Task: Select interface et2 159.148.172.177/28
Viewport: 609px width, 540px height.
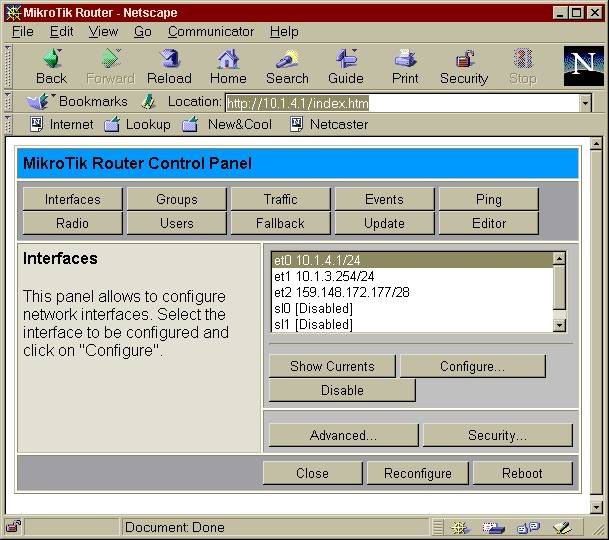Action: point(412,292)
